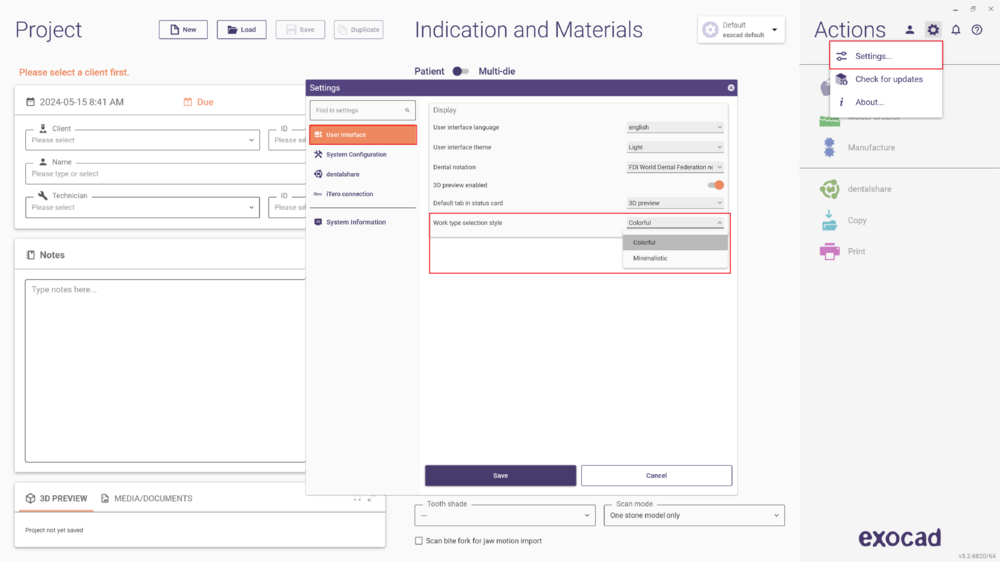Choose Minimalistic option in list

click(x=675, y=258)
